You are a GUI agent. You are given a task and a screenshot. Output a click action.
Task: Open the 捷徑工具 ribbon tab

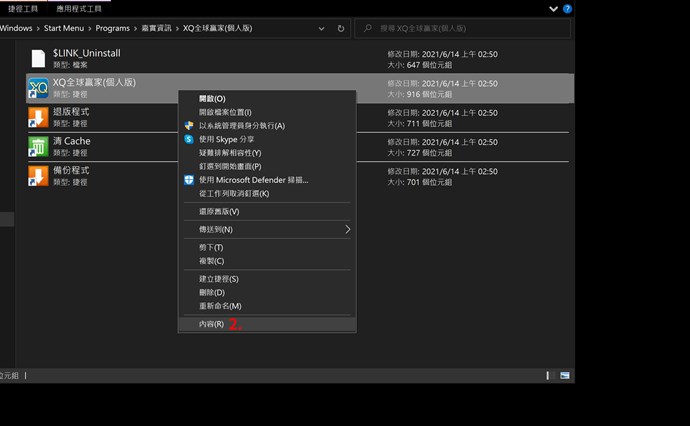click(22, 8)
